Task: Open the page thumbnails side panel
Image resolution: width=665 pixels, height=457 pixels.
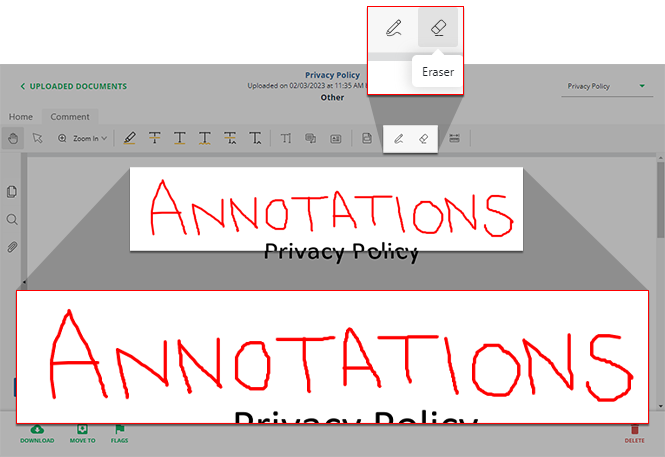Action: [12, 192]
